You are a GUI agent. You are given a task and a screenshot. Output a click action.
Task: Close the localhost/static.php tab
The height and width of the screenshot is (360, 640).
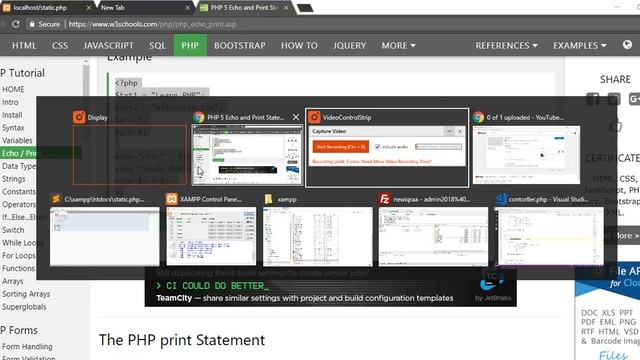89,8
